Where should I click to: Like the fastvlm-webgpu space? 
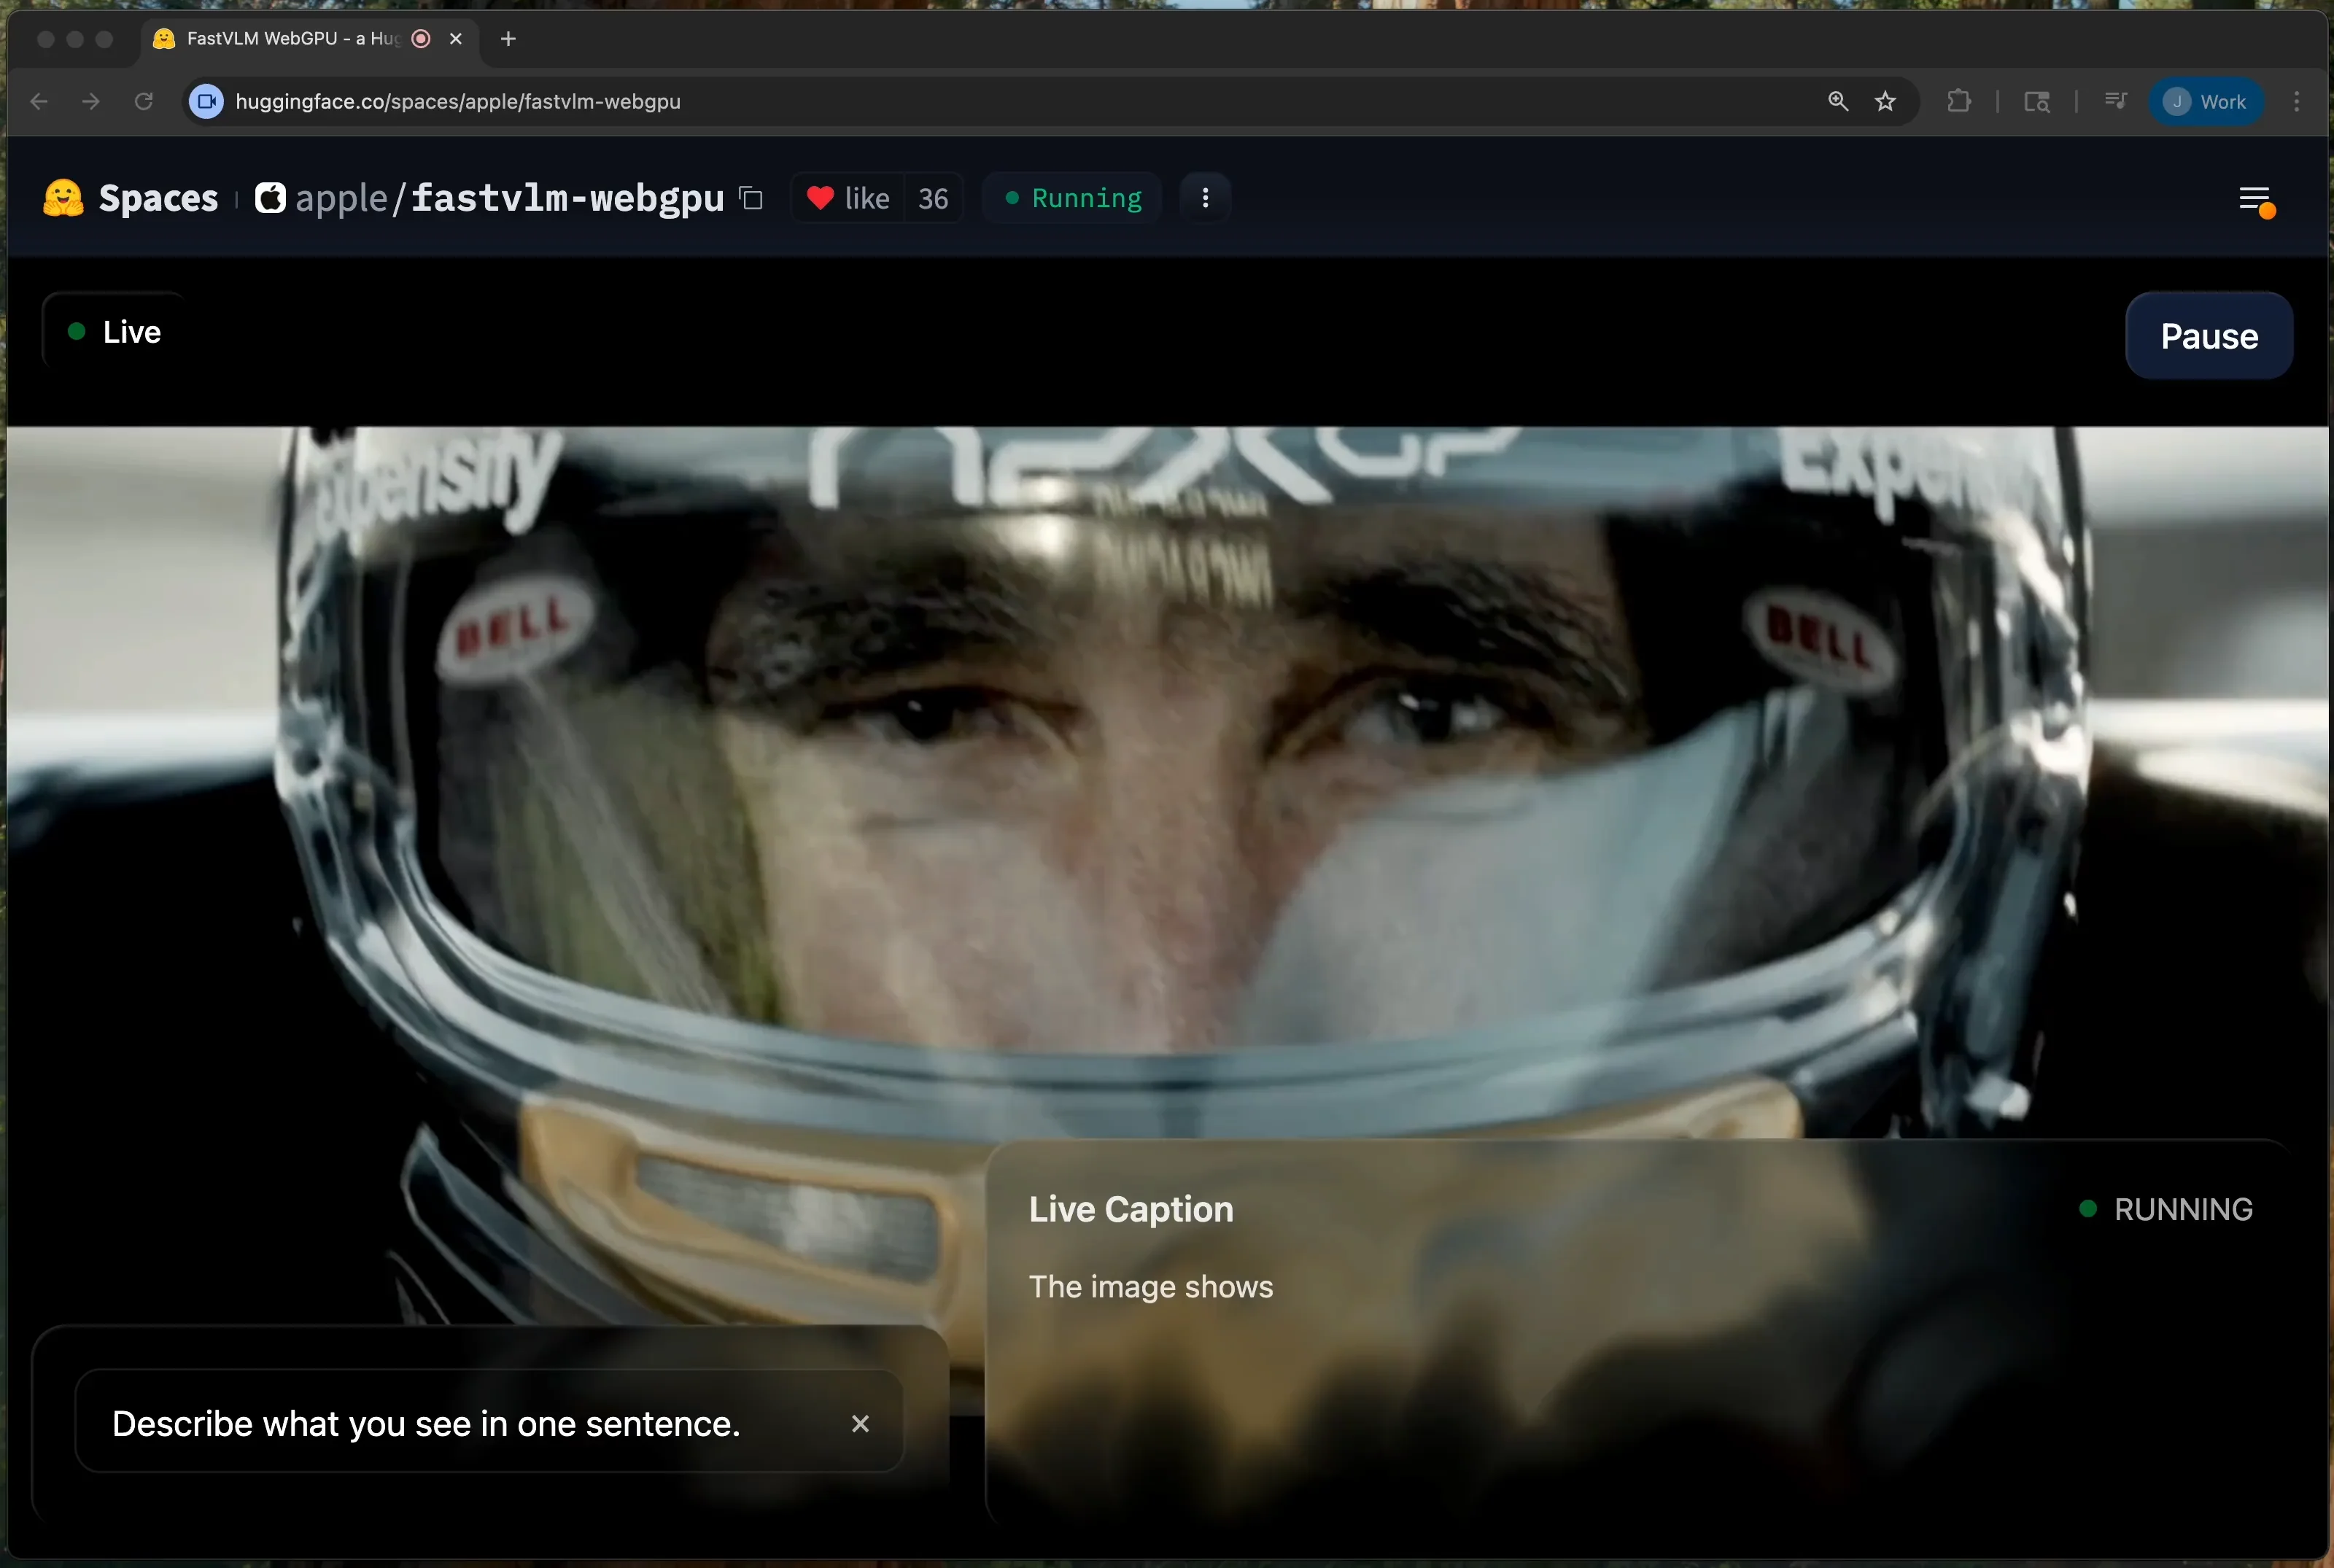click(x=848, y=198)
